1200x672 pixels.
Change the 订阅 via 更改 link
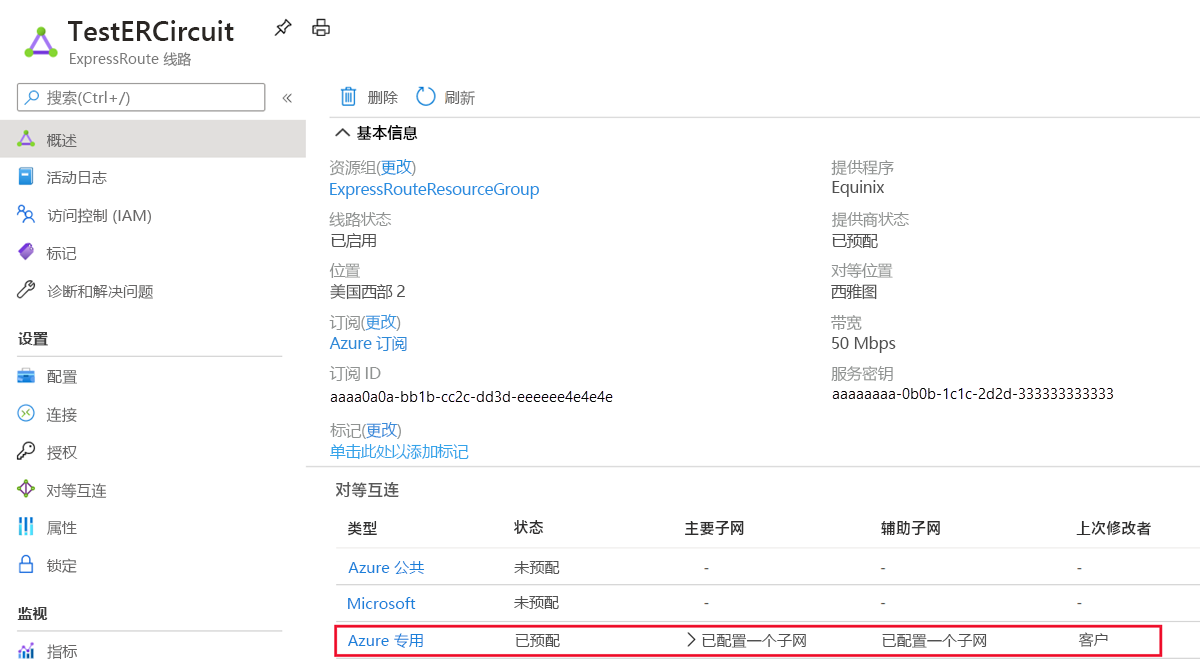pos(381,322)
